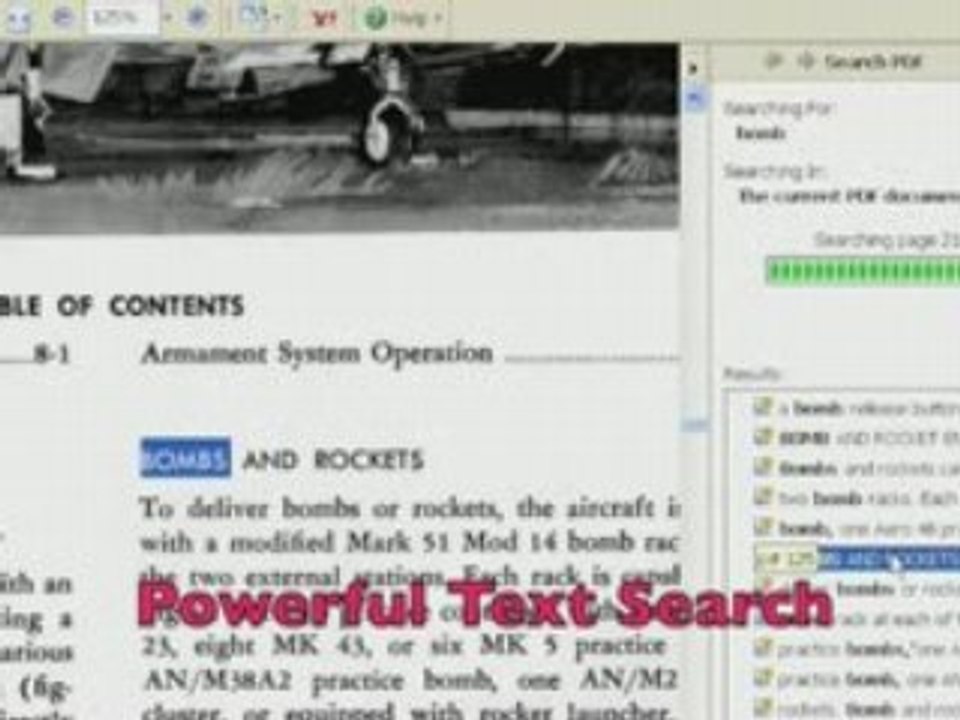Click the zoom out minus button
The width and height of the screenshot is (960, 720).
(63, 18)
